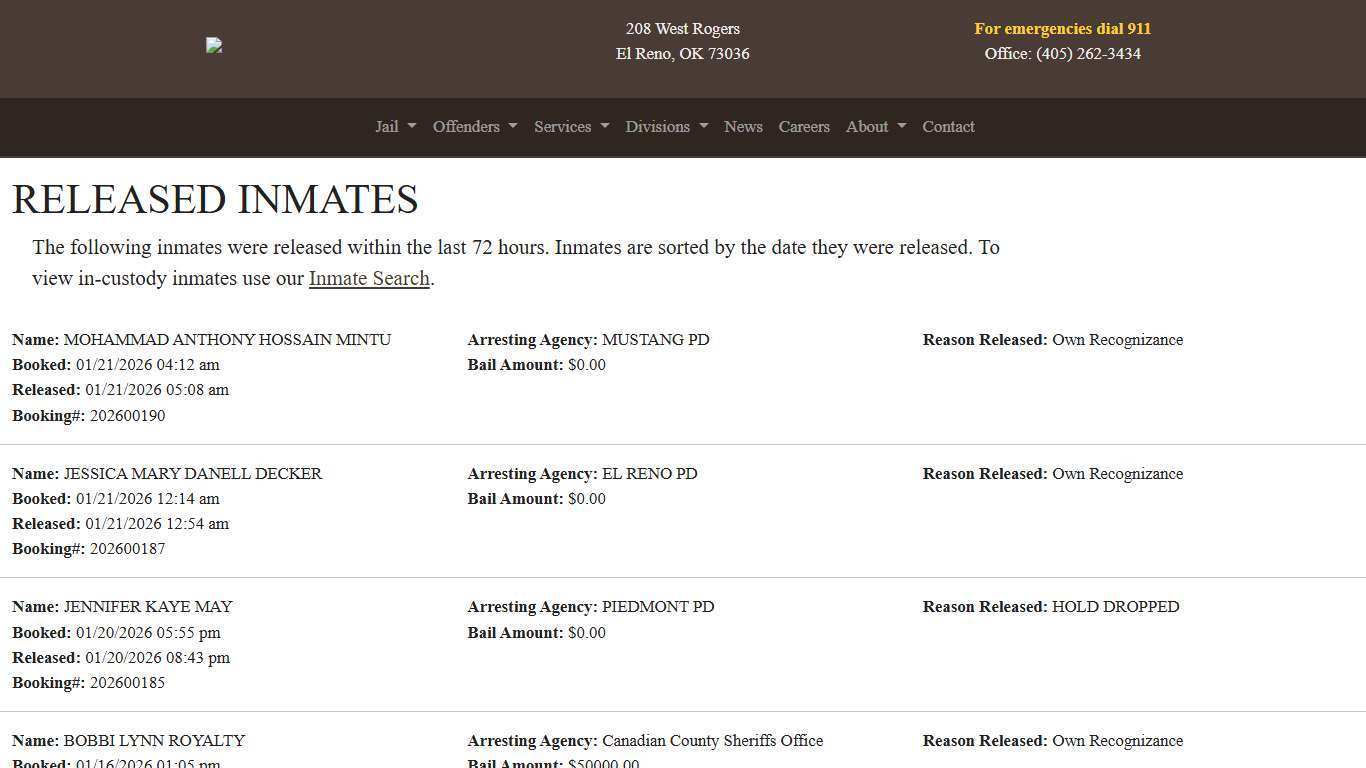Navigate to the News page
This screenshot has height=768, width=1366.
[x=743, y=127]
